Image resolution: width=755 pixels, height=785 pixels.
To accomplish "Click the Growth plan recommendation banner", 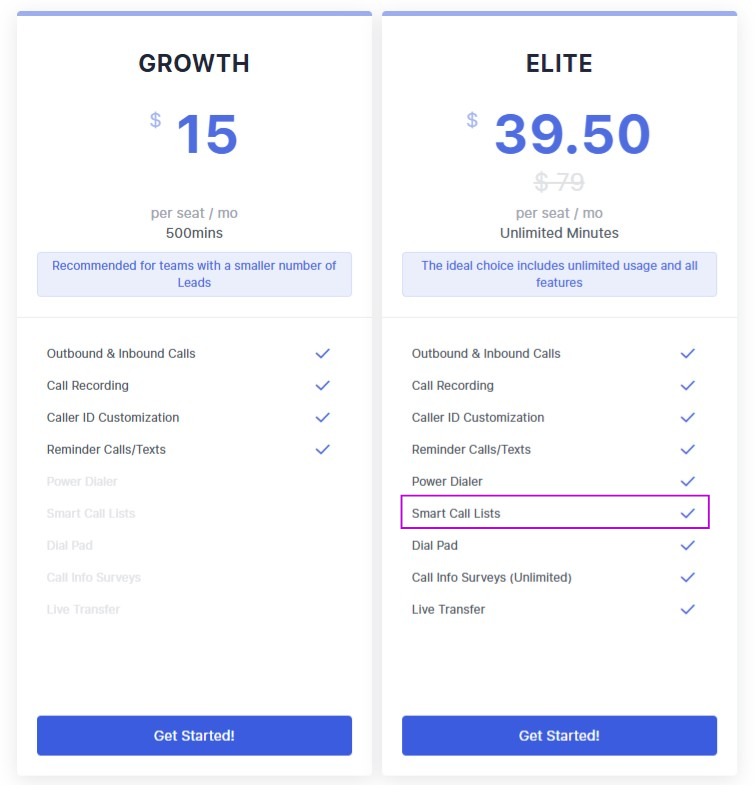I will [194, 274].
